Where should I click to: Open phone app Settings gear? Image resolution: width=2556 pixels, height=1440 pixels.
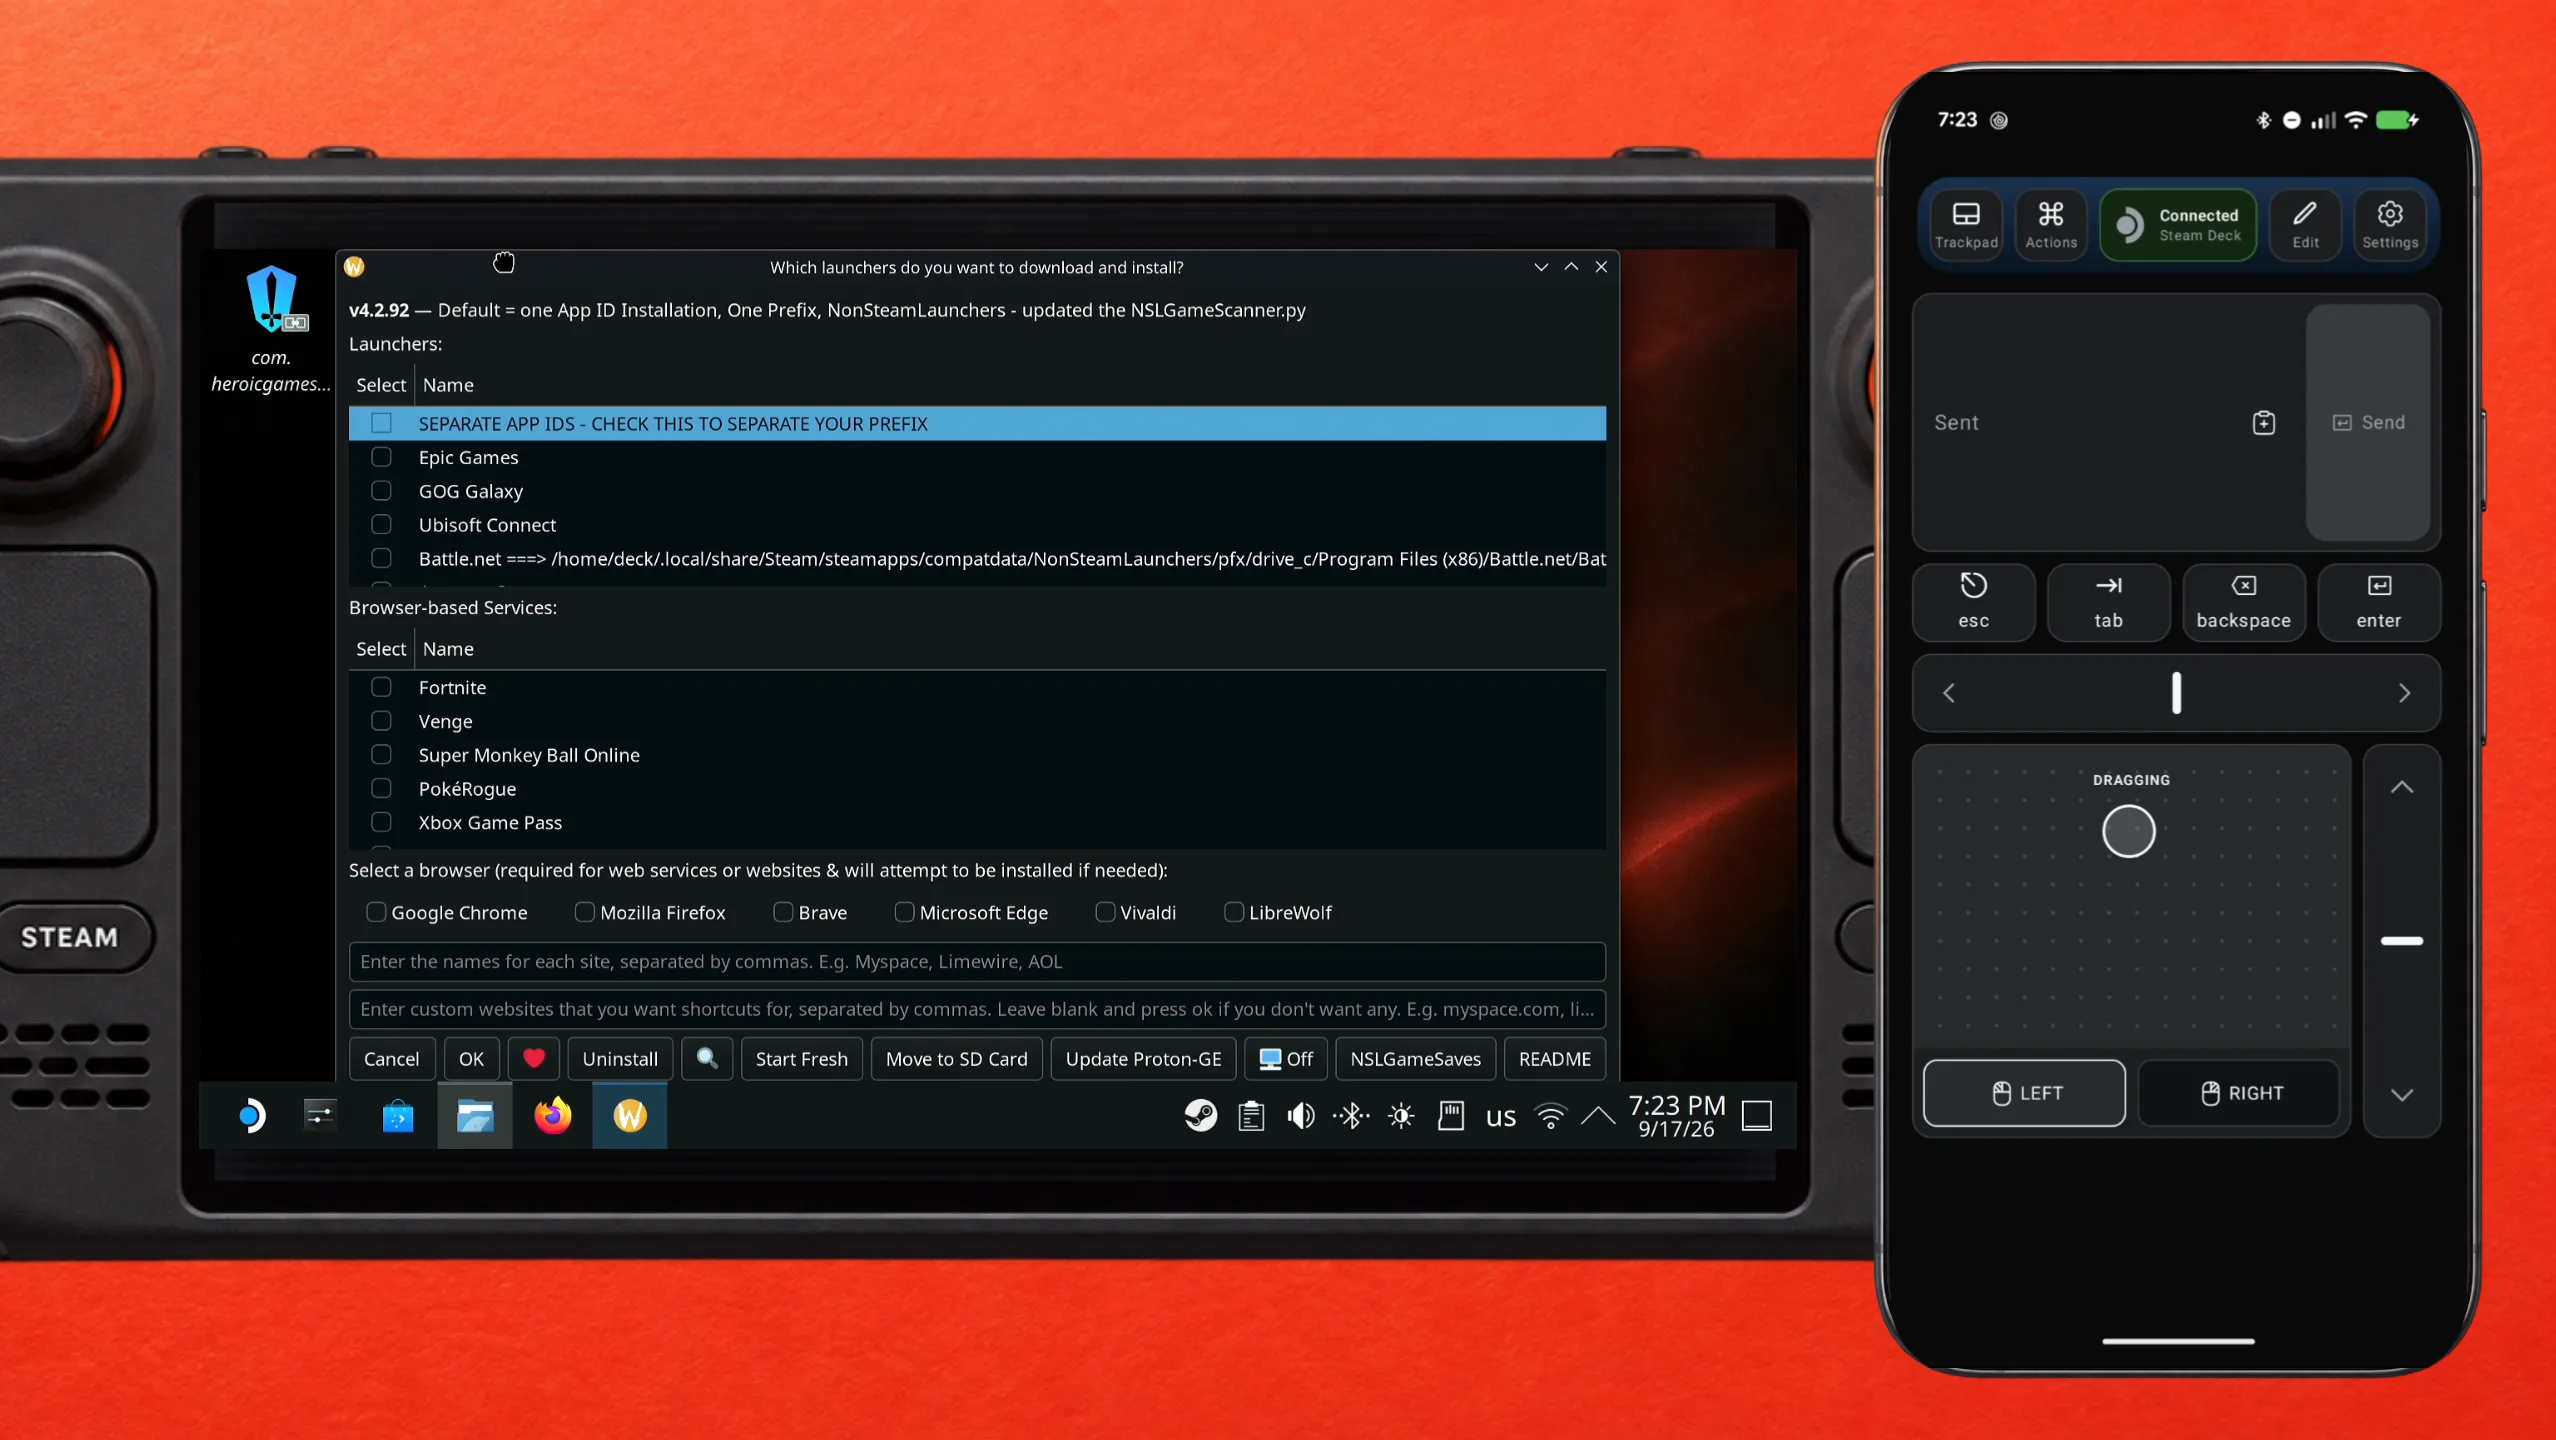pyautogui.click(x=2390, y=225)
